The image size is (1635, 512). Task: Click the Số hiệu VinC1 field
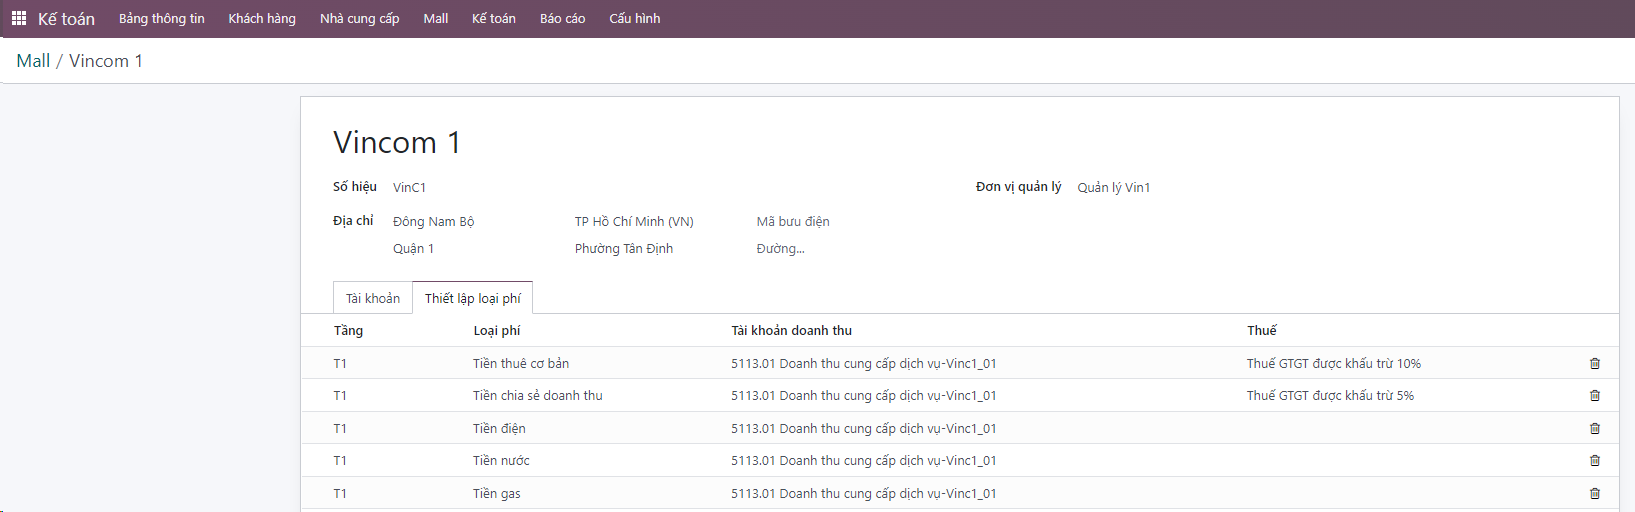[409, 187]
